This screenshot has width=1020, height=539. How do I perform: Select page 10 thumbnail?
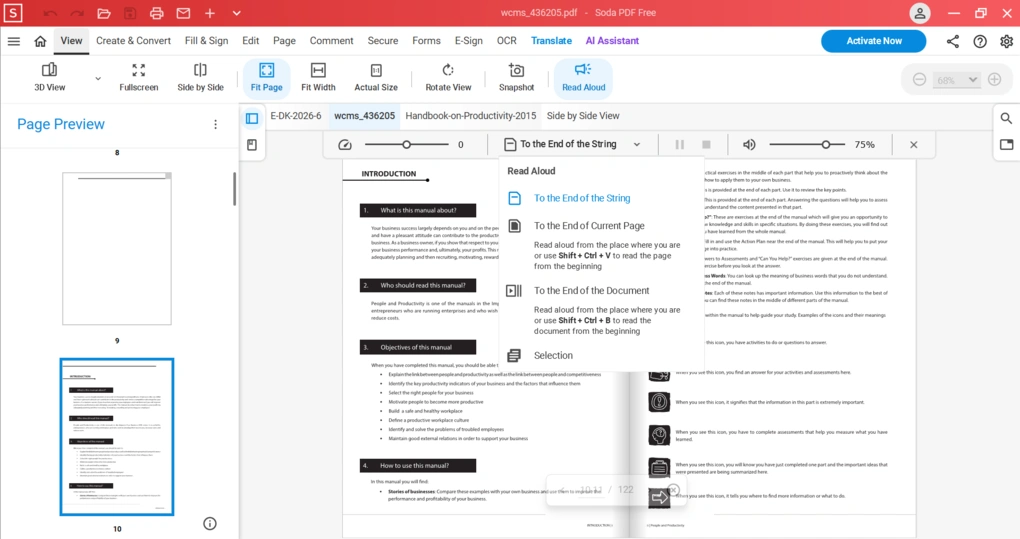tap(117, 437)
